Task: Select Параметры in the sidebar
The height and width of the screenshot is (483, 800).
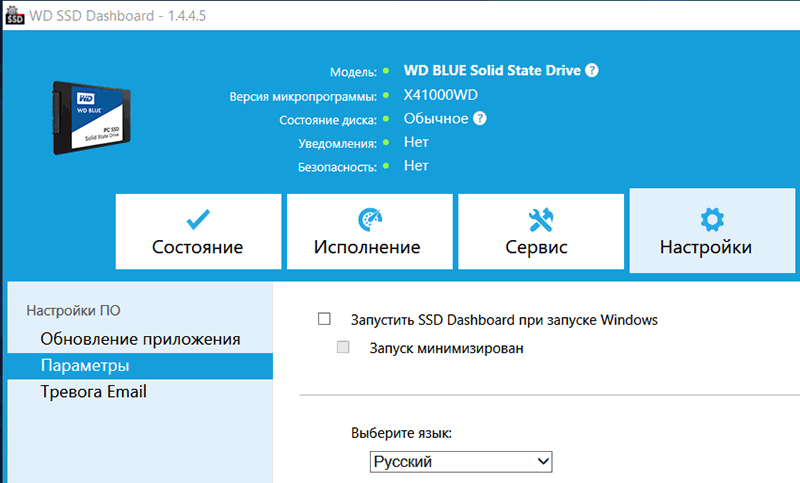Action: 140,366
